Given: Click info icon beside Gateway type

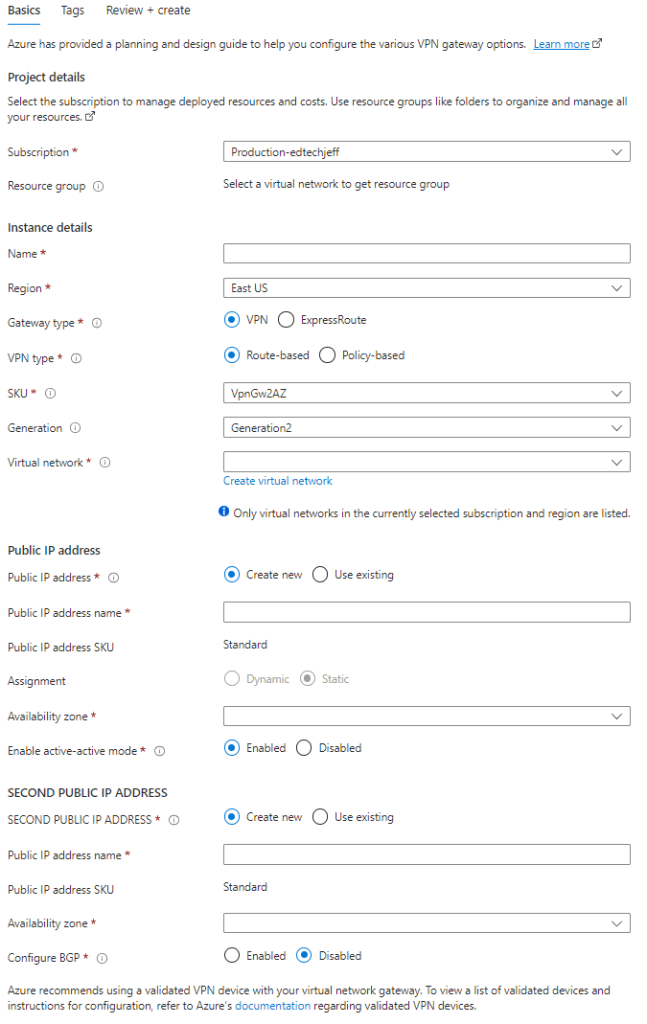Looking at the screenshot, I should 97,323.
